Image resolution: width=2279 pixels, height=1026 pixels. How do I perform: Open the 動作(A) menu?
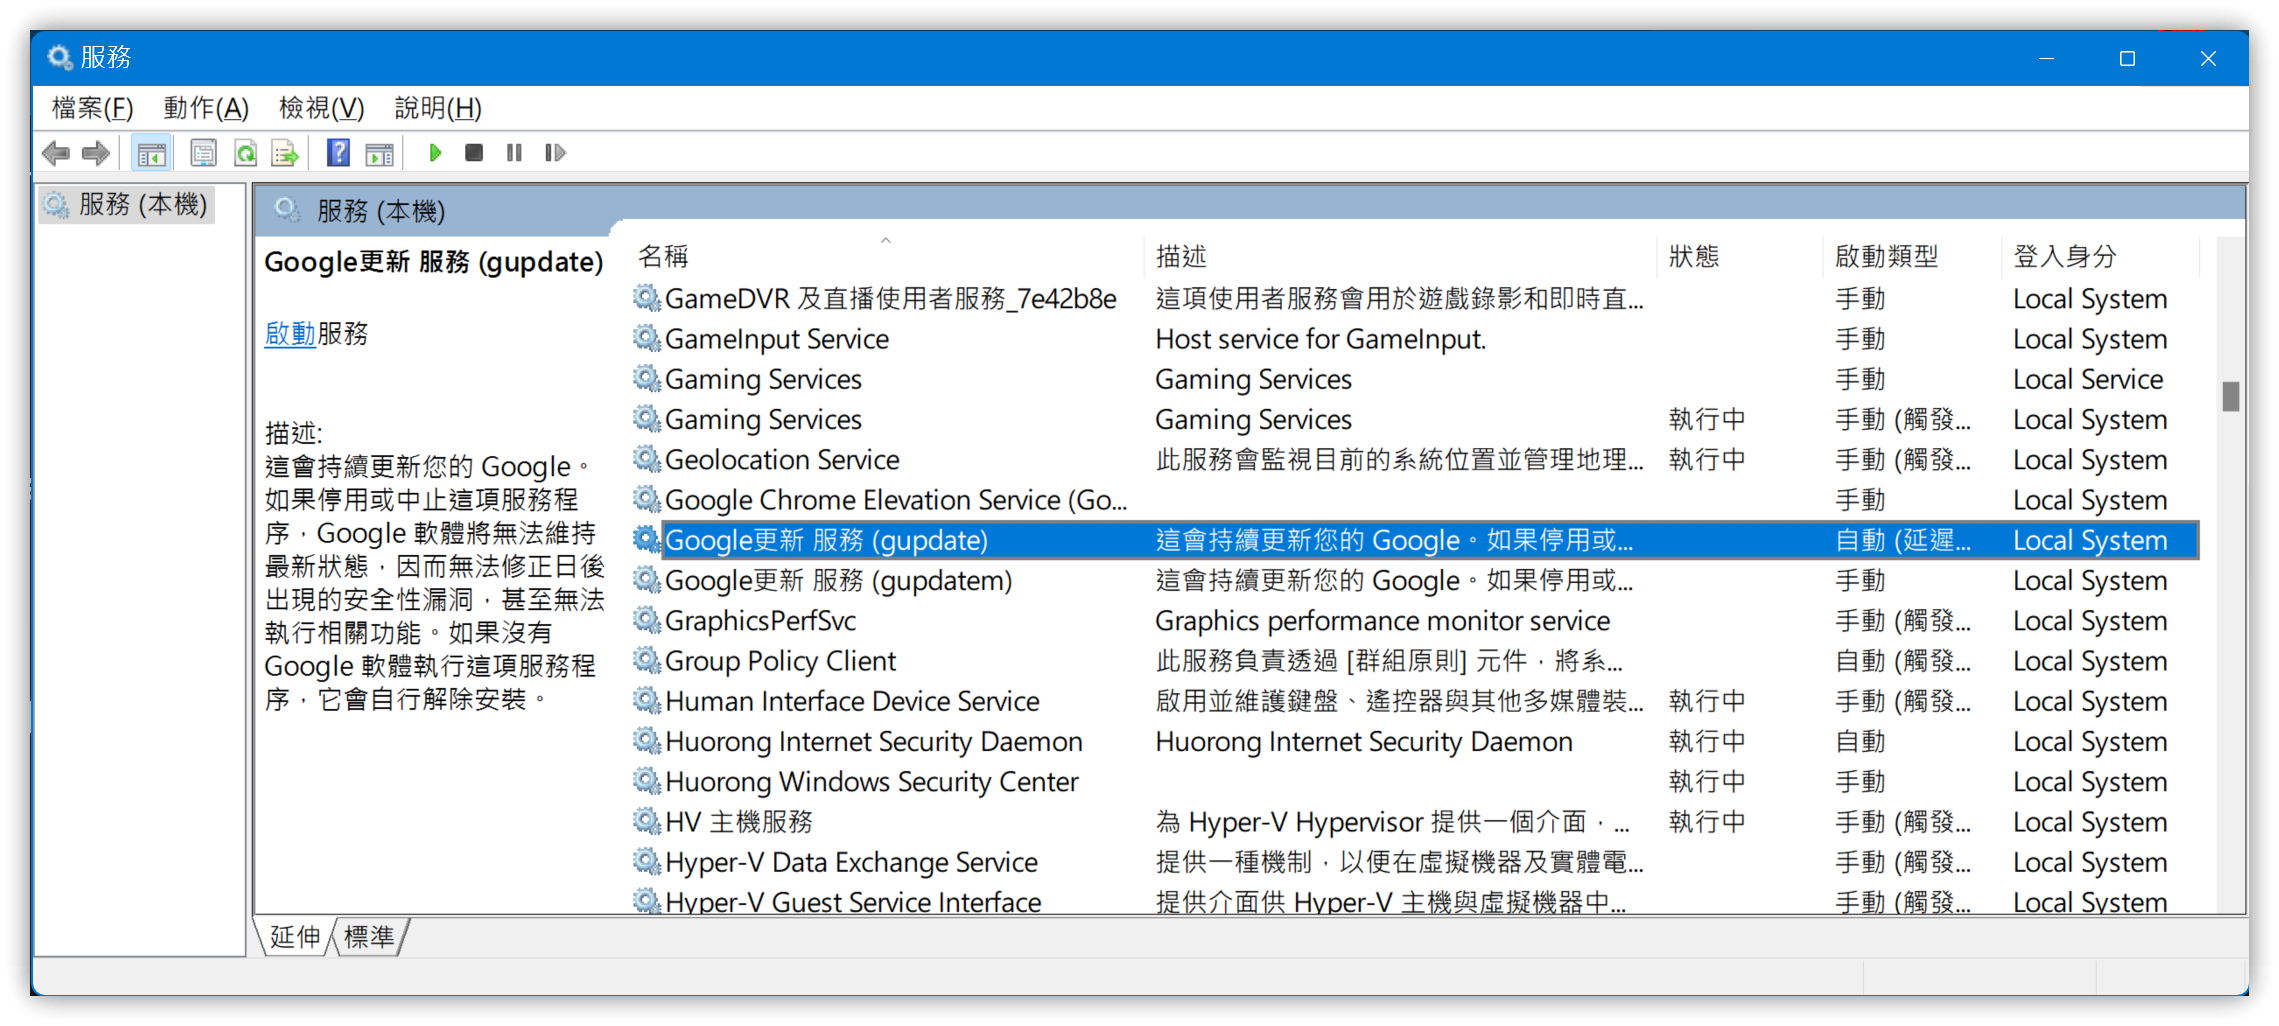pyautogui.click(x=206, y=108)
